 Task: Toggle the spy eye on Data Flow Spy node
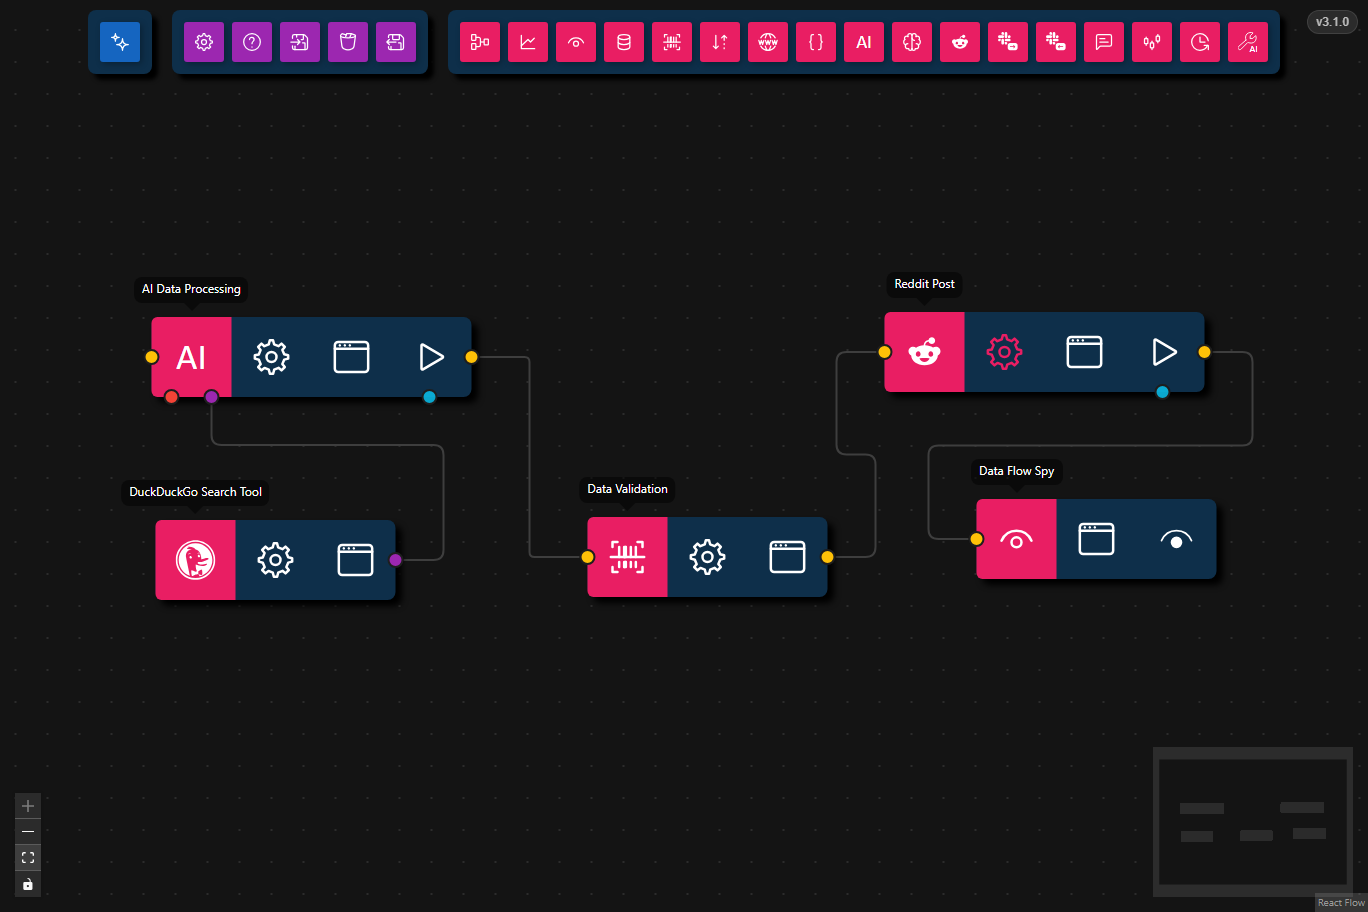[1176, 539]
